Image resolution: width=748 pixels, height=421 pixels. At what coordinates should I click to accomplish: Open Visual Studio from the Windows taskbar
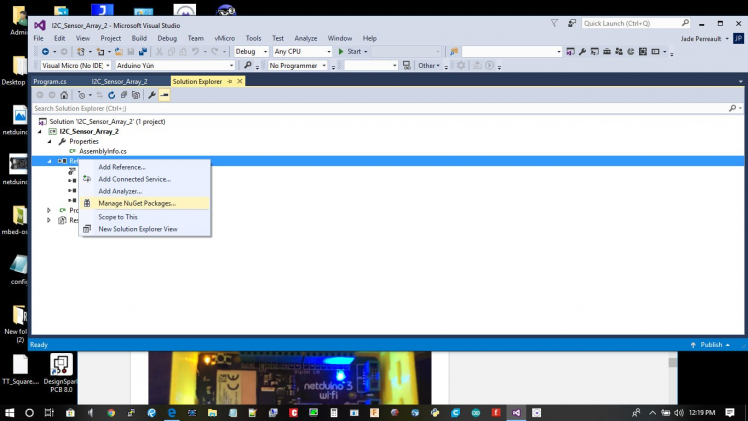[x=516, y=412]
